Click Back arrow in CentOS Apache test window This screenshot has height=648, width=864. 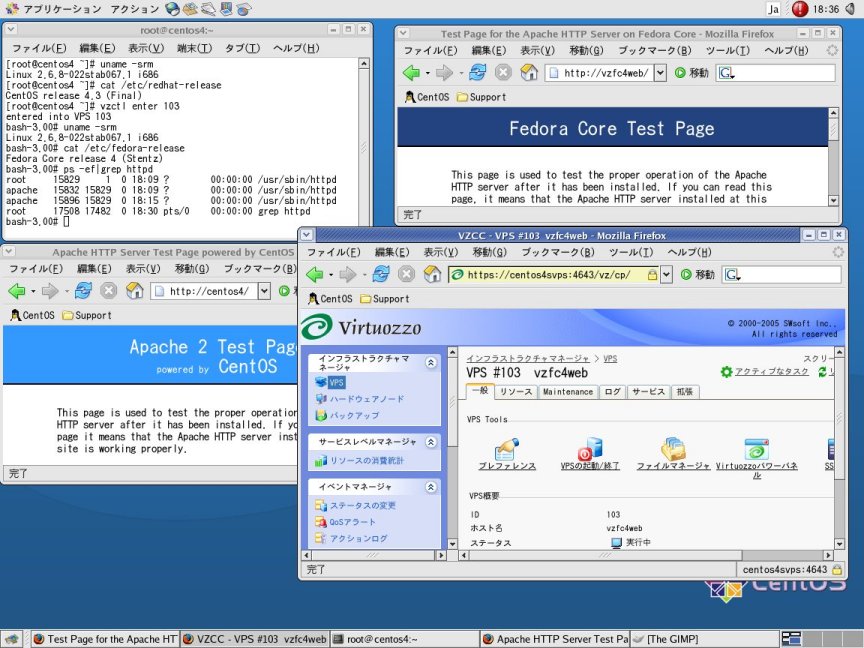17,291
